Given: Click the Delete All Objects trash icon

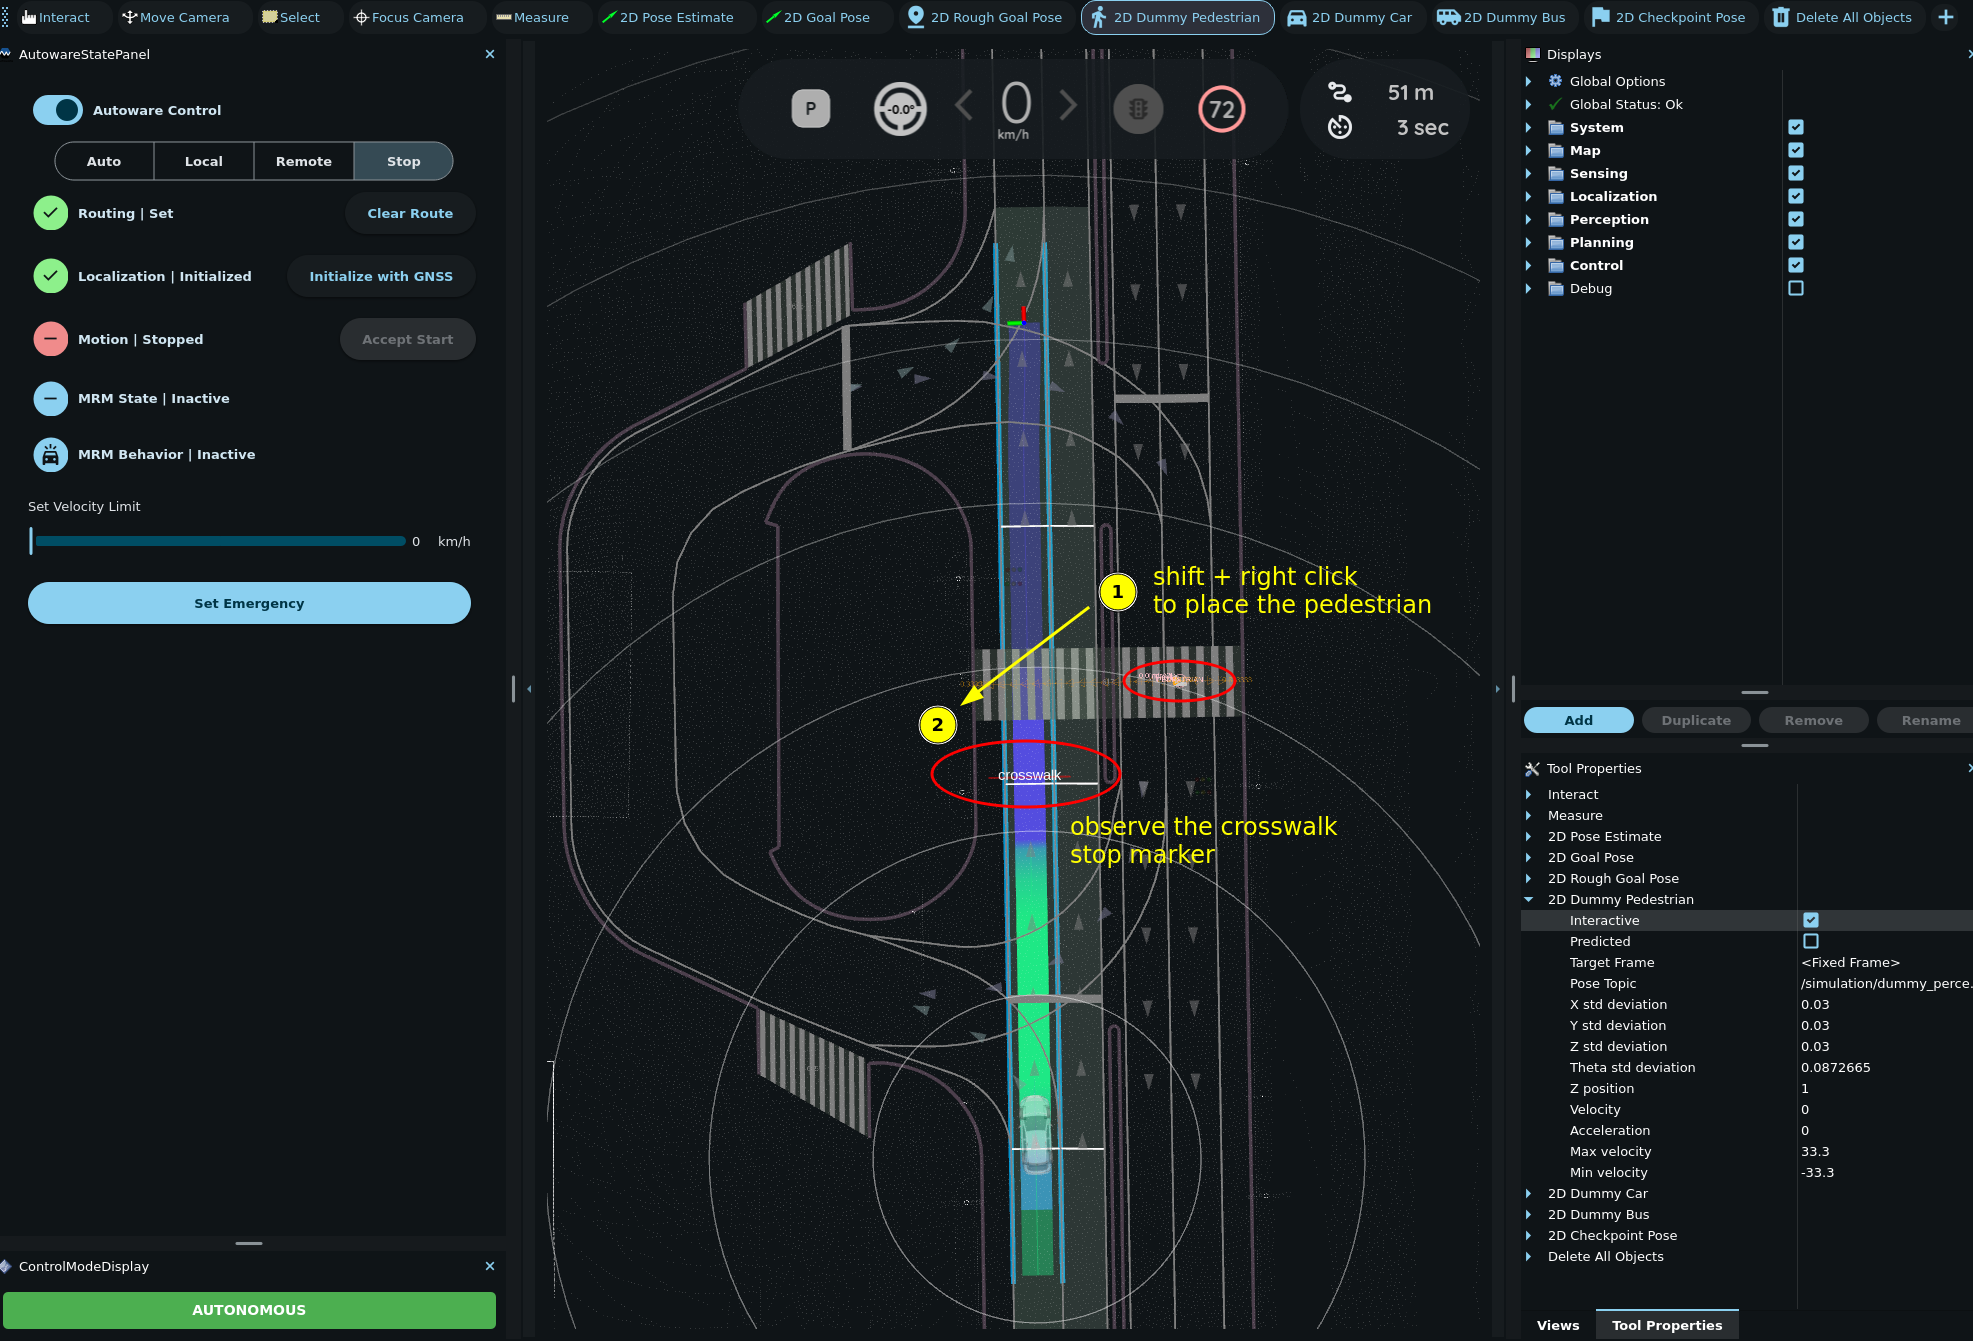Looking at the screenshot, I should 1781,17.
